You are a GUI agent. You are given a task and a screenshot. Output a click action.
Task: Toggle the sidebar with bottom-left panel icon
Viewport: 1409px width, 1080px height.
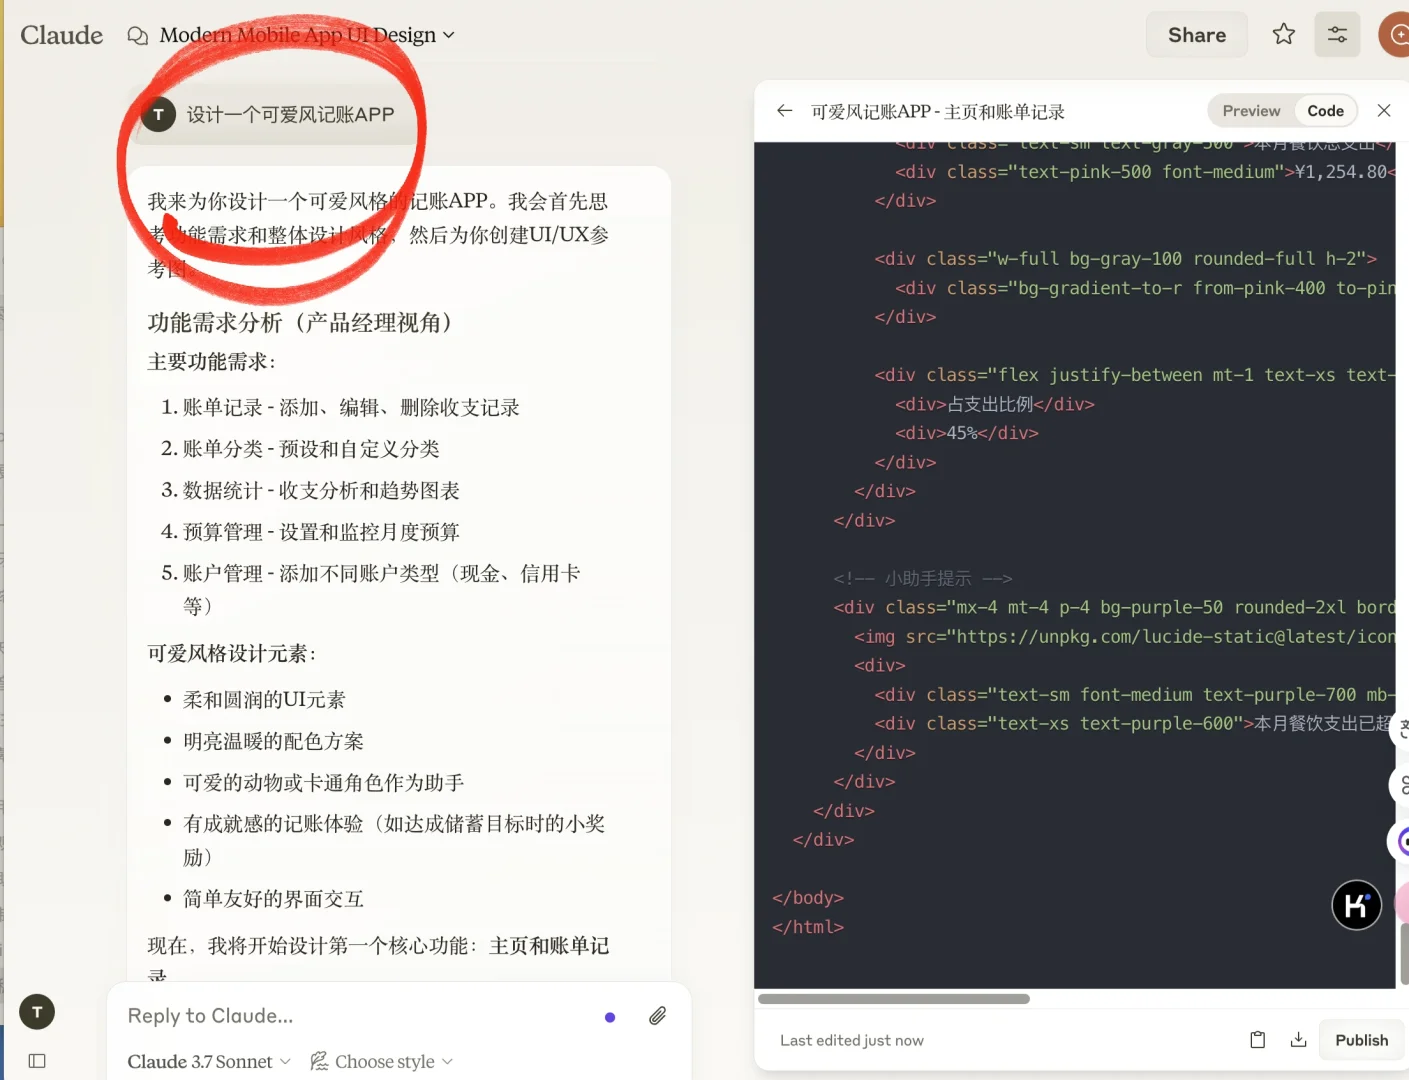(36, 1060)
